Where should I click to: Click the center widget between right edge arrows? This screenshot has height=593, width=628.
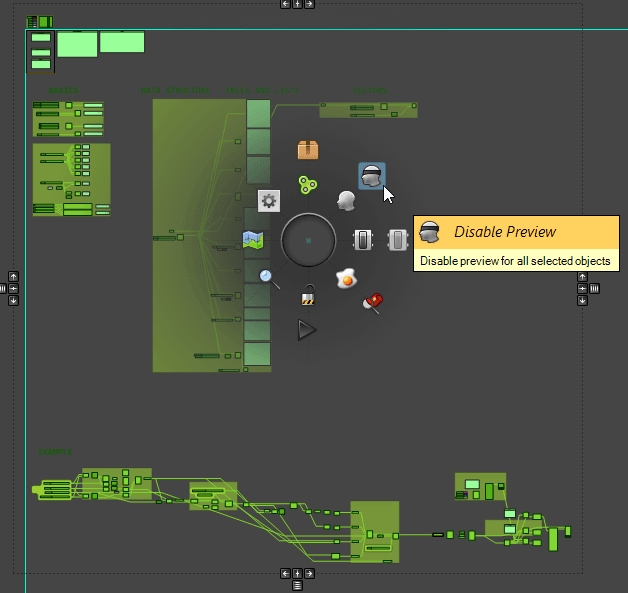click(582, 288)
